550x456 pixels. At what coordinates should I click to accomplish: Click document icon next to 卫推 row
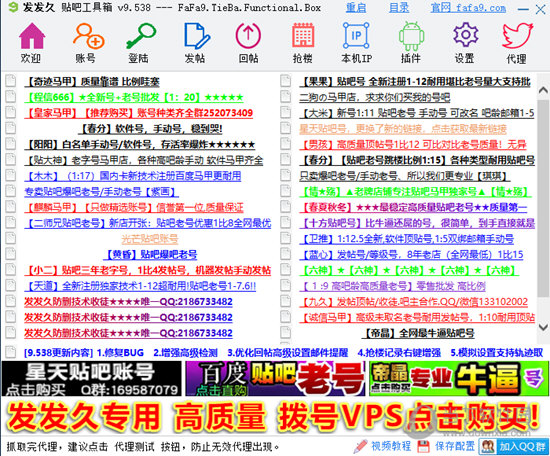point(286,238)
